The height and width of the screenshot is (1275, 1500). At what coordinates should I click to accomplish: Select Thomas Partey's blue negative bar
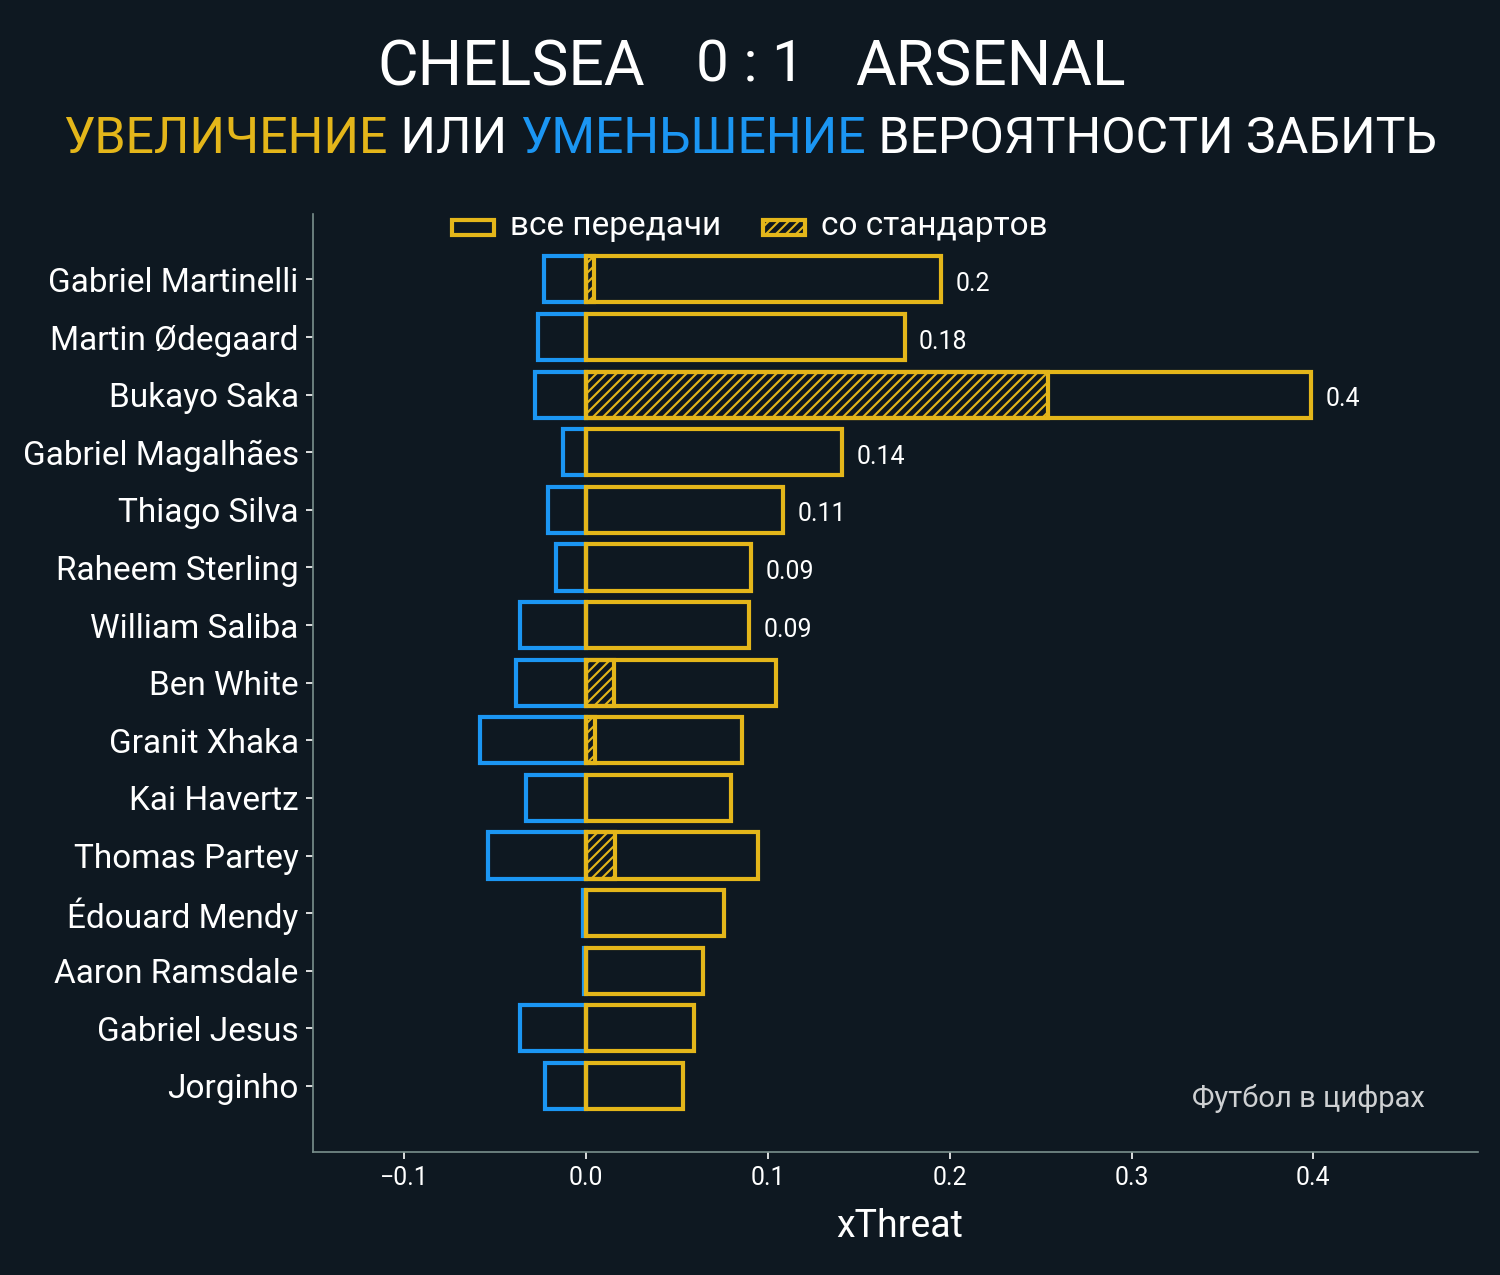point(536,856)
